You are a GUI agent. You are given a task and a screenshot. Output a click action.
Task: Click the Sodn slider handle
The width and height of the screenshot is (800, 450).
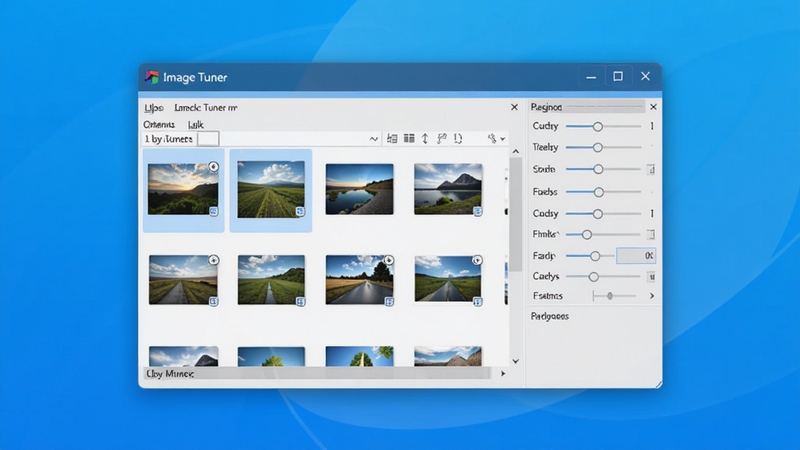pyautogui.click(x=598, y=169)
